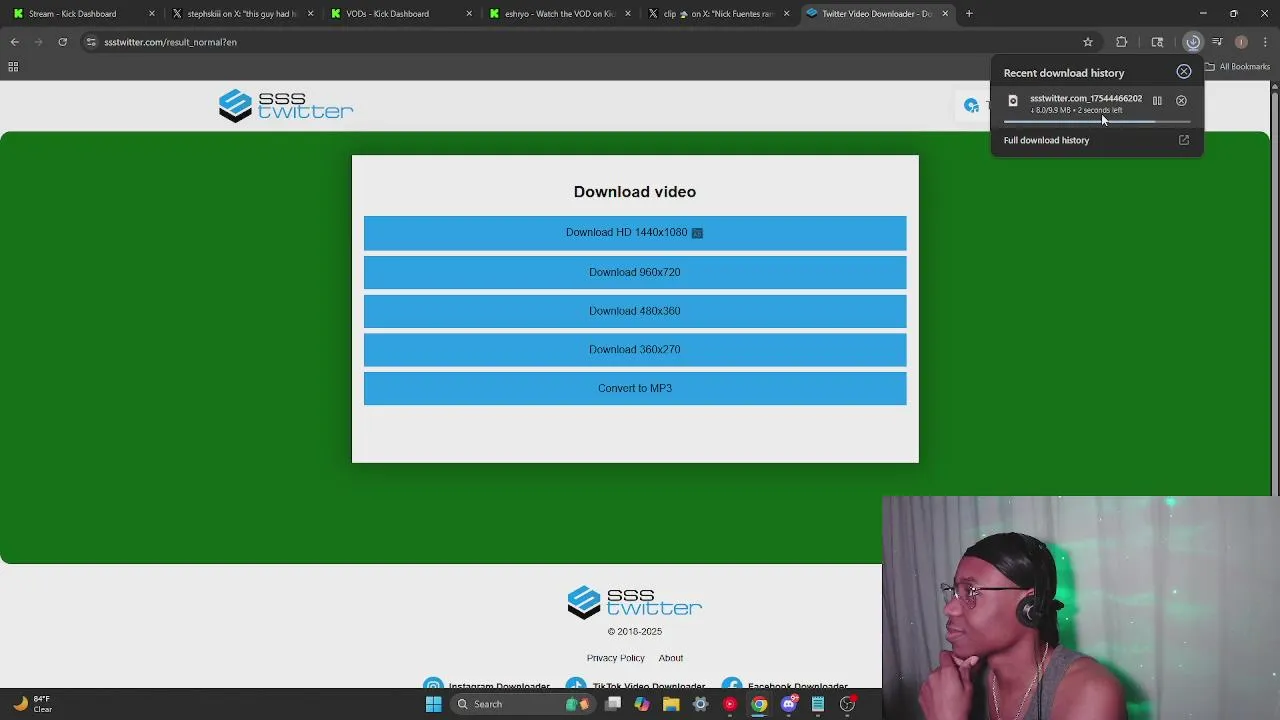Open the Chrome three-dot menu
Screen dimensions: 1280x720
(x=1266, y=42)
